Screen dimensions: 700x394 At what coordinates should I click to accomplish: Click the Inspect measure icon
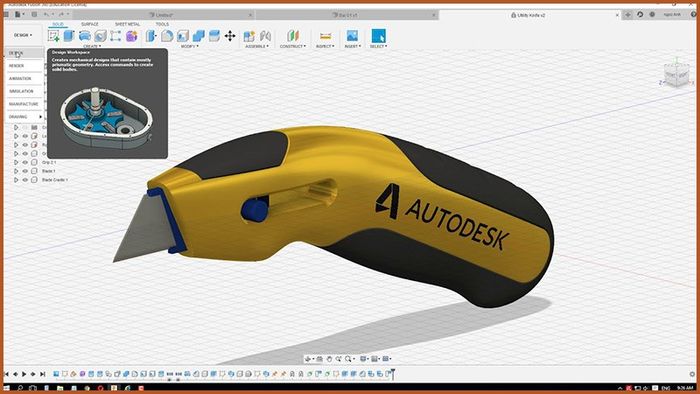(325, 36)
